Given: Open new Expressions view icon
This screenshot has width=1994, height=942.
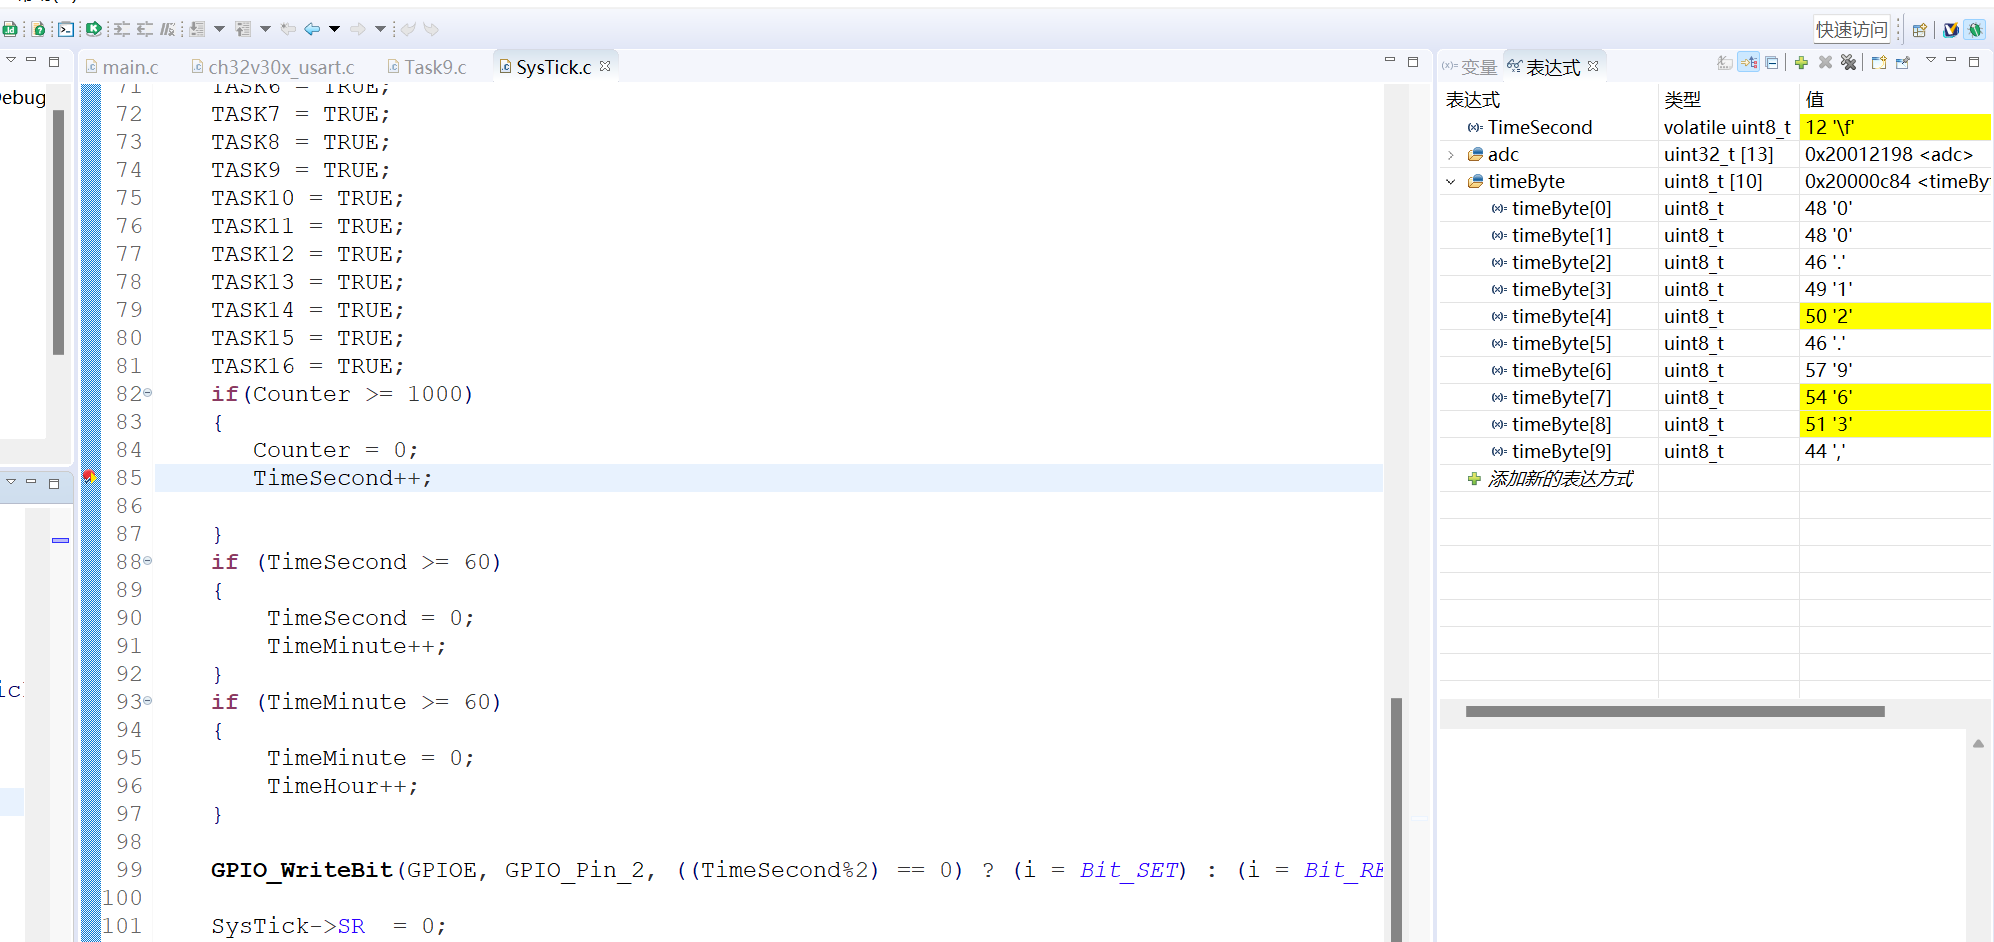Looking at the screenshot, I should click(x=1879, y=62).
